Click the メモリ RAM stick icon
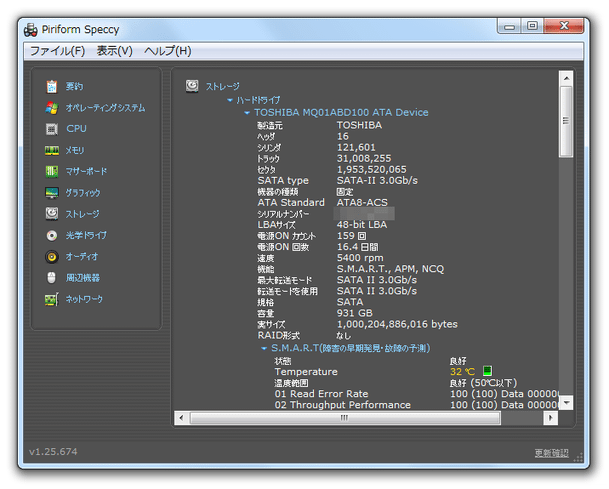Viewport: 609px width, 489px height. [52, 150]
